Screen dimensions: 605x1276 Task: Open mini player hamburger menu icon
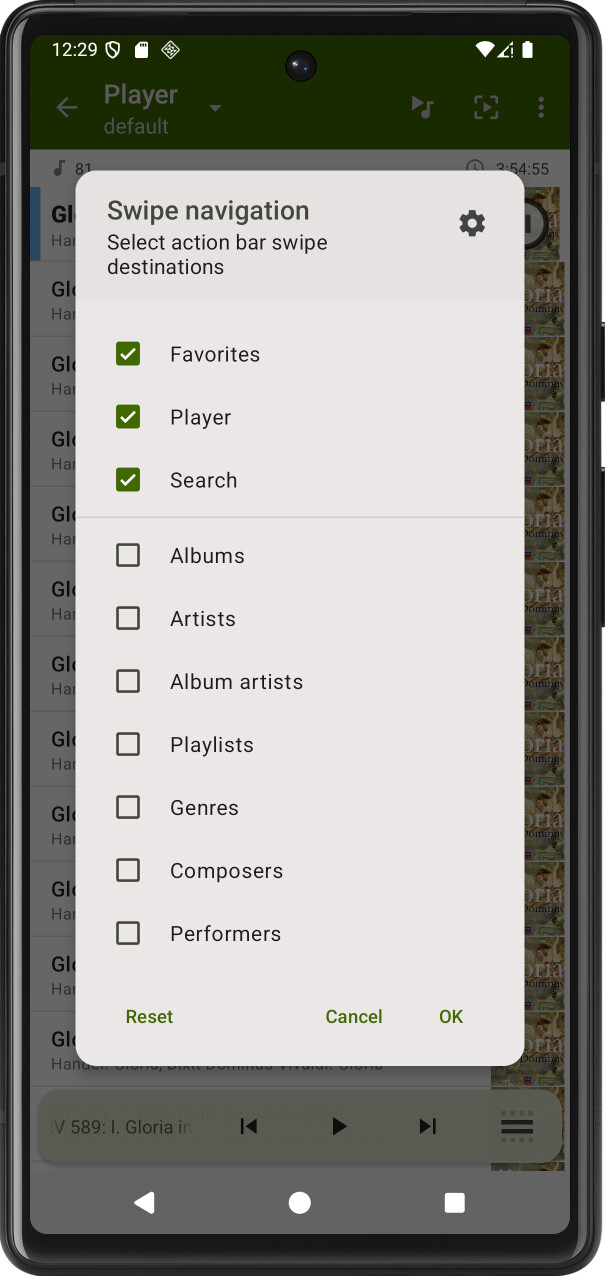pyautogui.click(x=517, y=1127)
